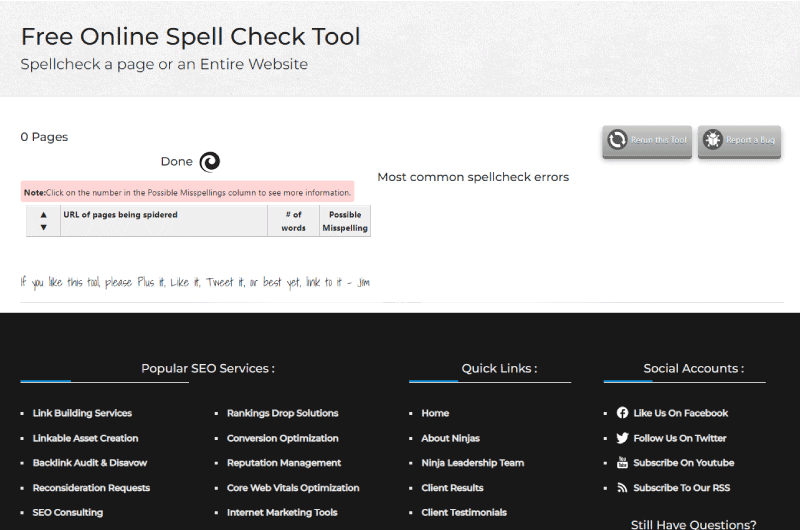Open Link Building Services link

(82, 413)
